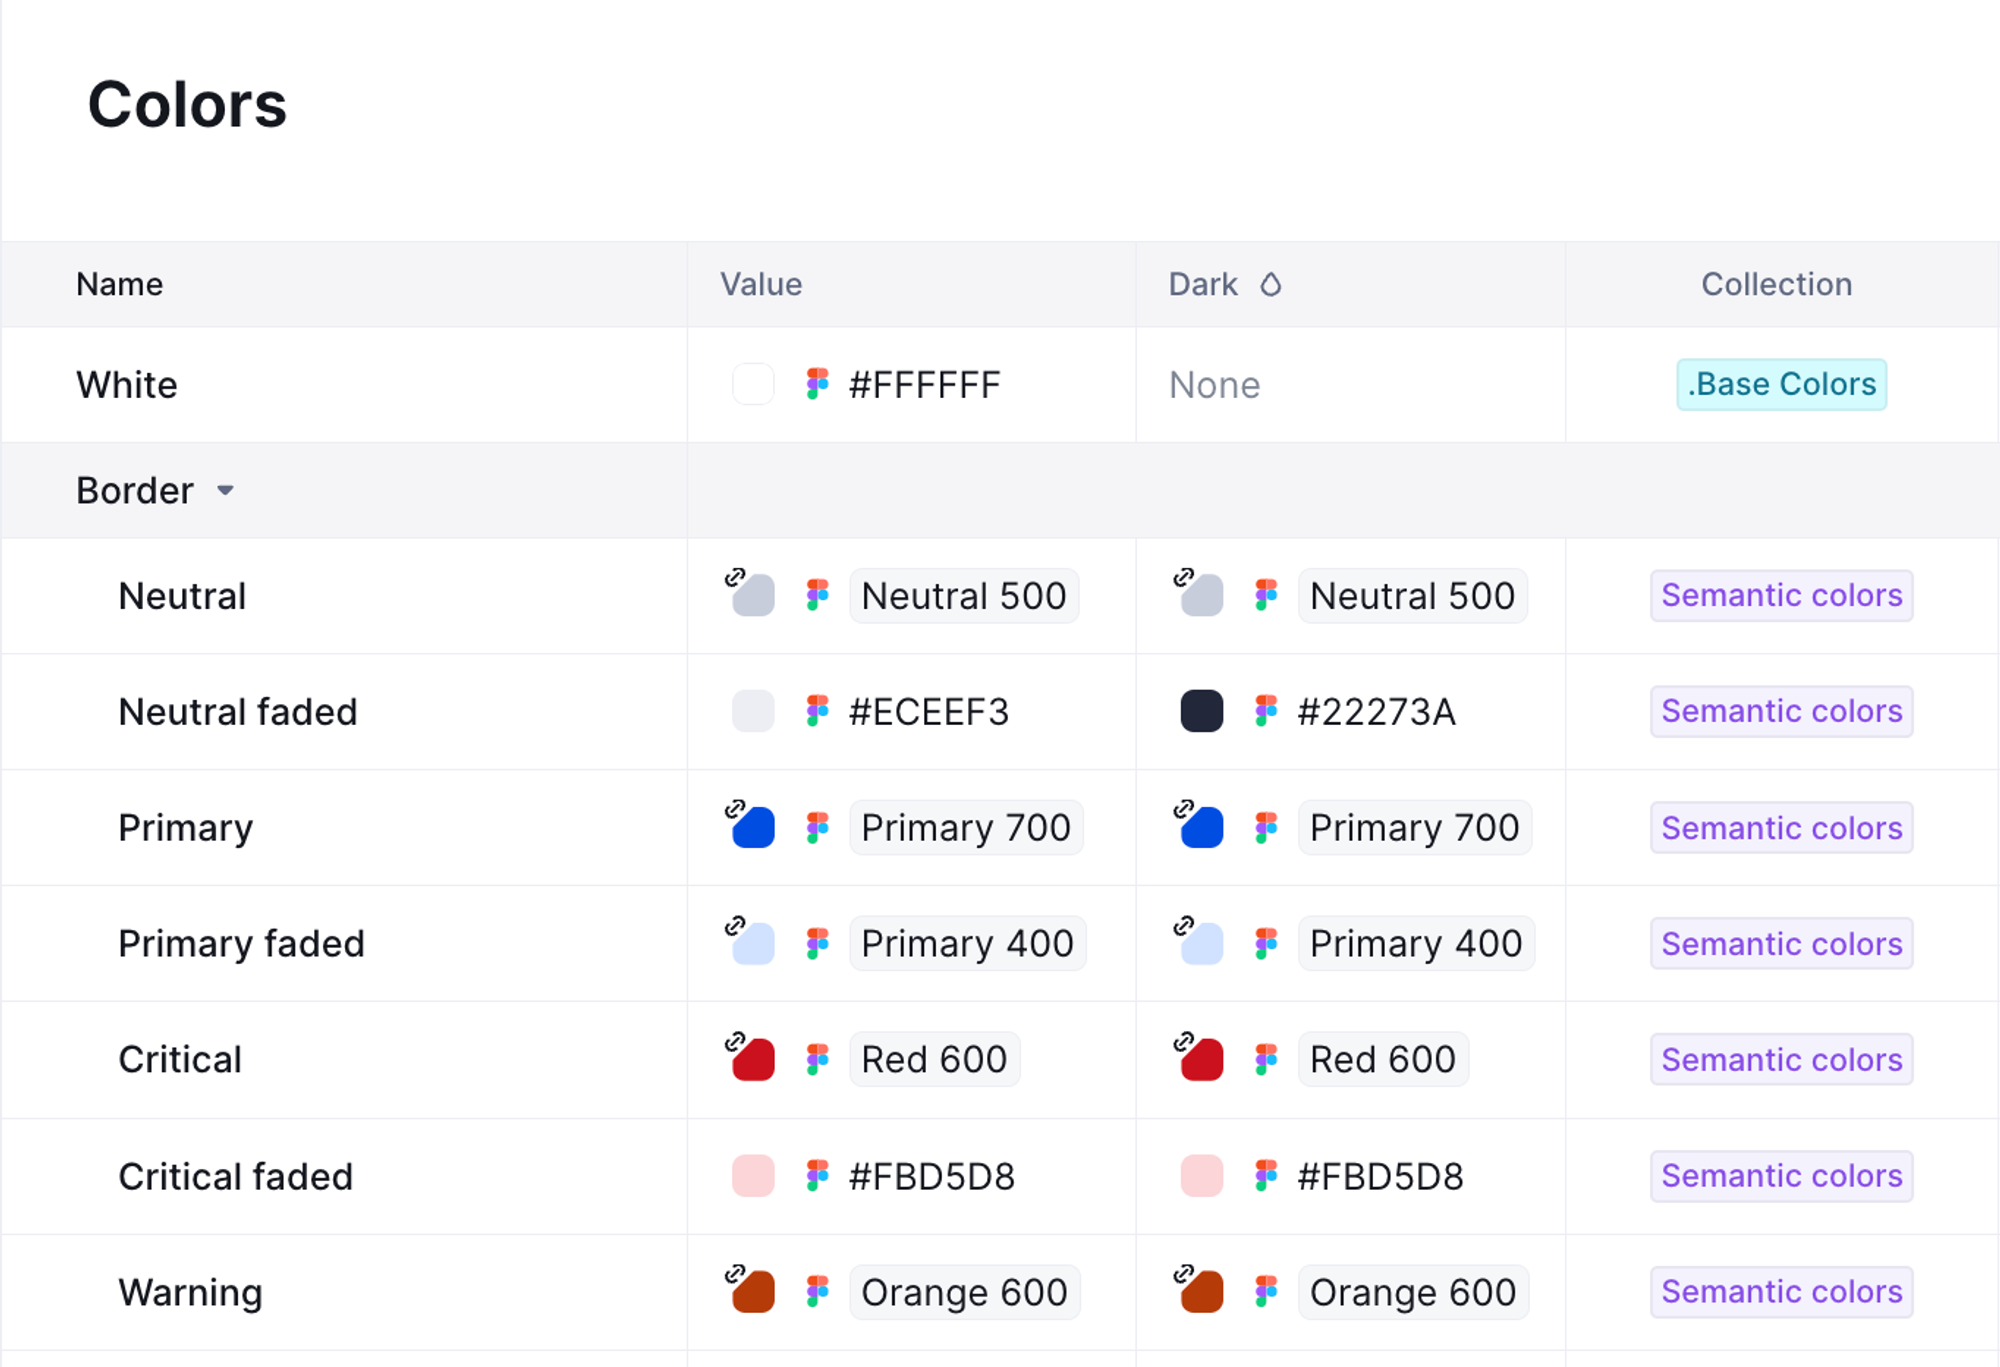
Task: Click the Figma icon next to Dark Orange 600
Action: 1266,1292
